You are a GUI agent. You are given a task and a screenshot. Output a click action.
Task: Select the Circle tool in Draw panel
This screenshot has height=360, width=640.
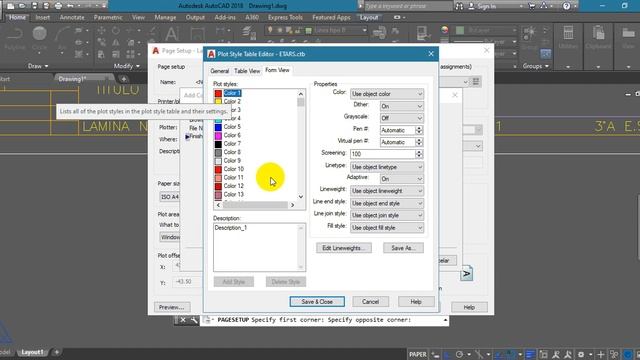tap(39, 38)
